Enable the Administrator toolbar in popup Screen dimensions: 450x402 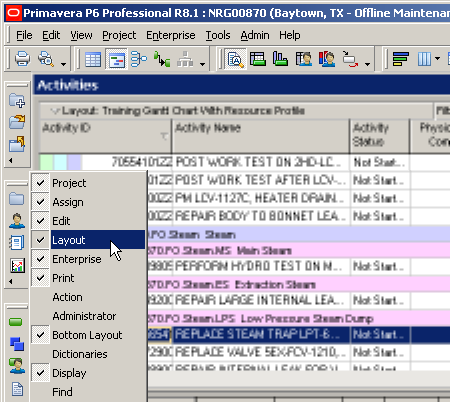(x=88, y=316)
